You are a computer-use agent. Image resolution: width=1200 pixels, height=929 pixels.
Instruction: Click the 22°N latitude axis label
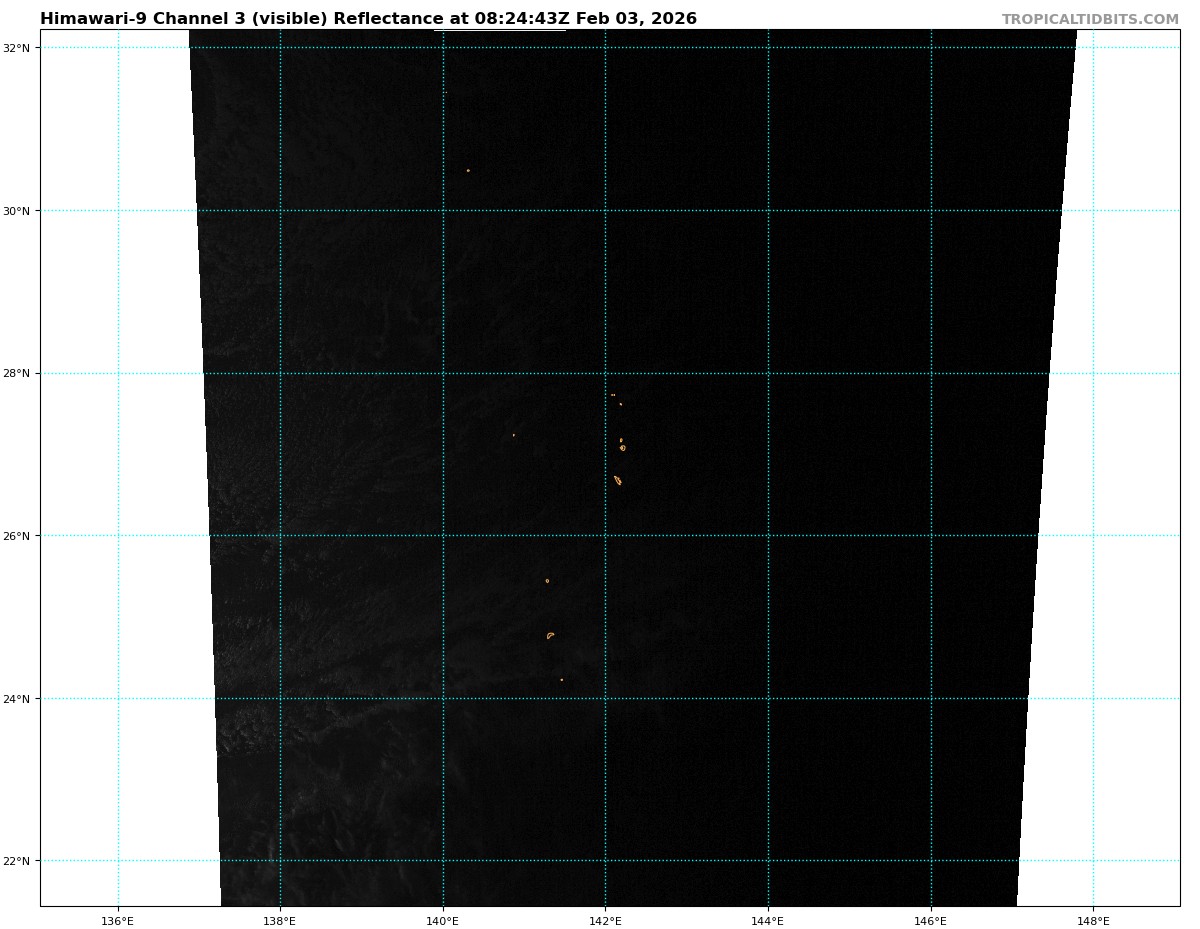point(20,861)
